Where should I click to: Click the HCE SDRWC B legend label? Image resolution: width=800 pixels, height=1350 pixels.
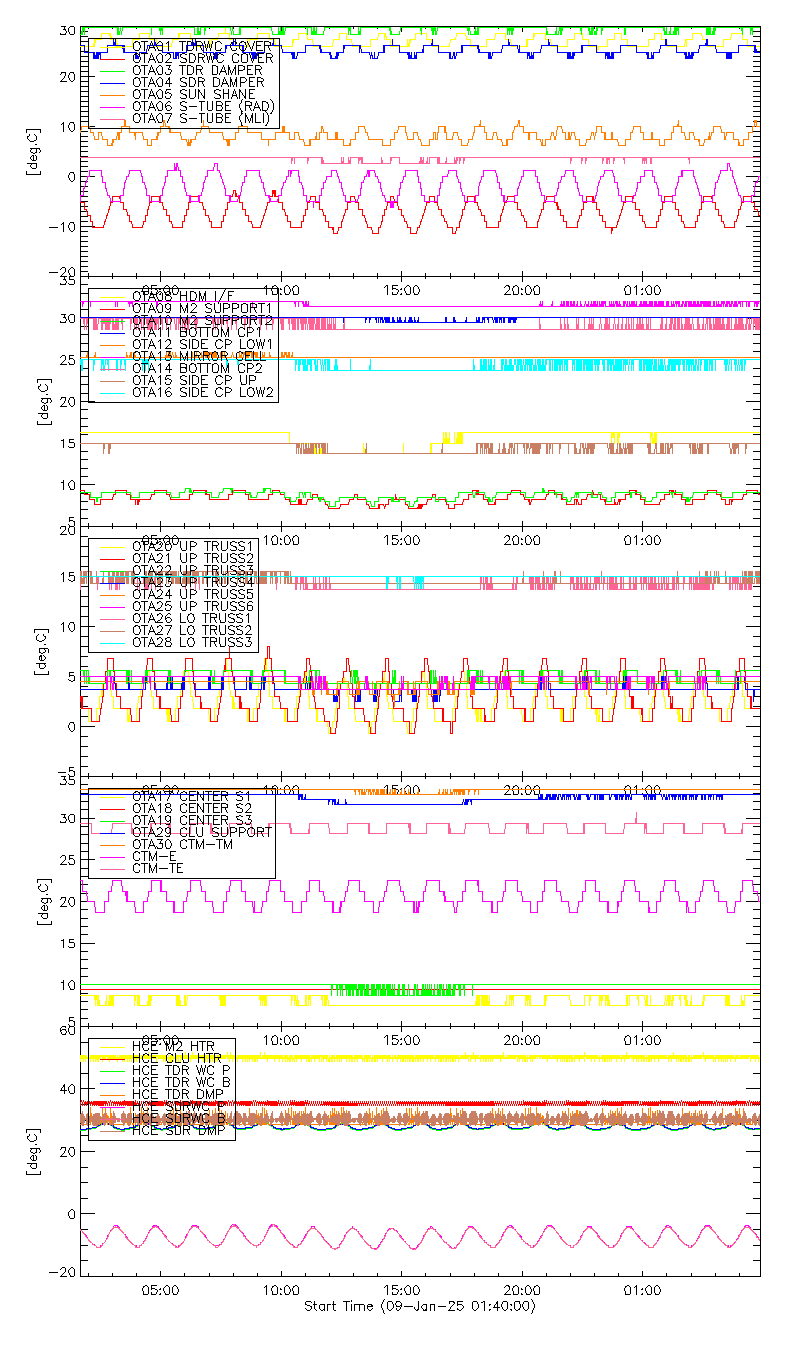(177, 1118)
